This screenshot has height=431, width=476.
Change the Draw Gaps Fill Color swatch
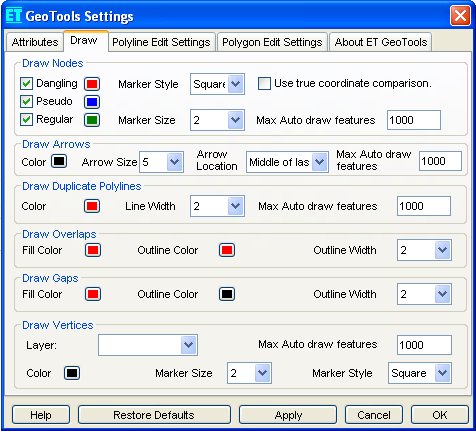[x=93, y=294]
